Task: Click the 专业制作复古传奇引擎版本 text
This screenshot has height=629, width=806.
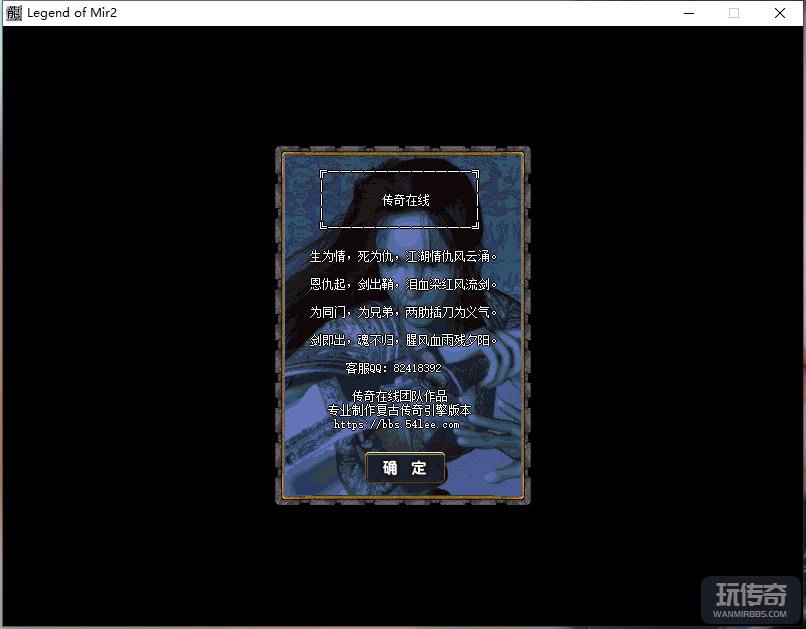Action: (x=399, y=410)
